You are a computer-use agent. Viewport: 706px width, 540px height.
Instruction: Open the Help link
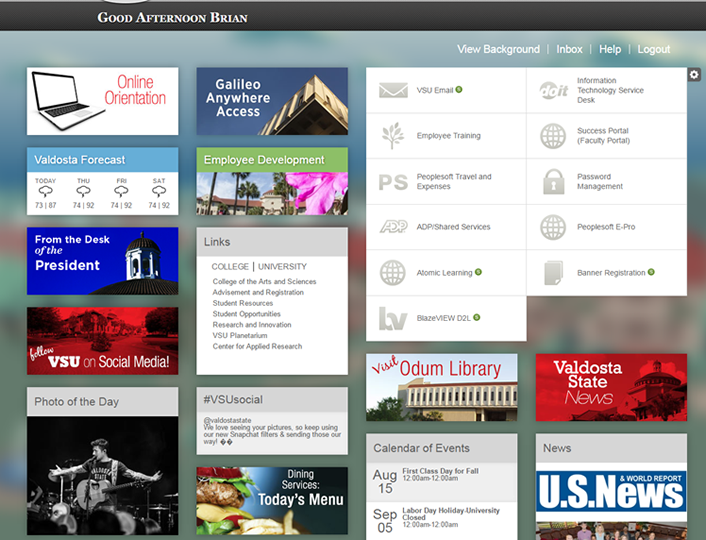point(610,49)
